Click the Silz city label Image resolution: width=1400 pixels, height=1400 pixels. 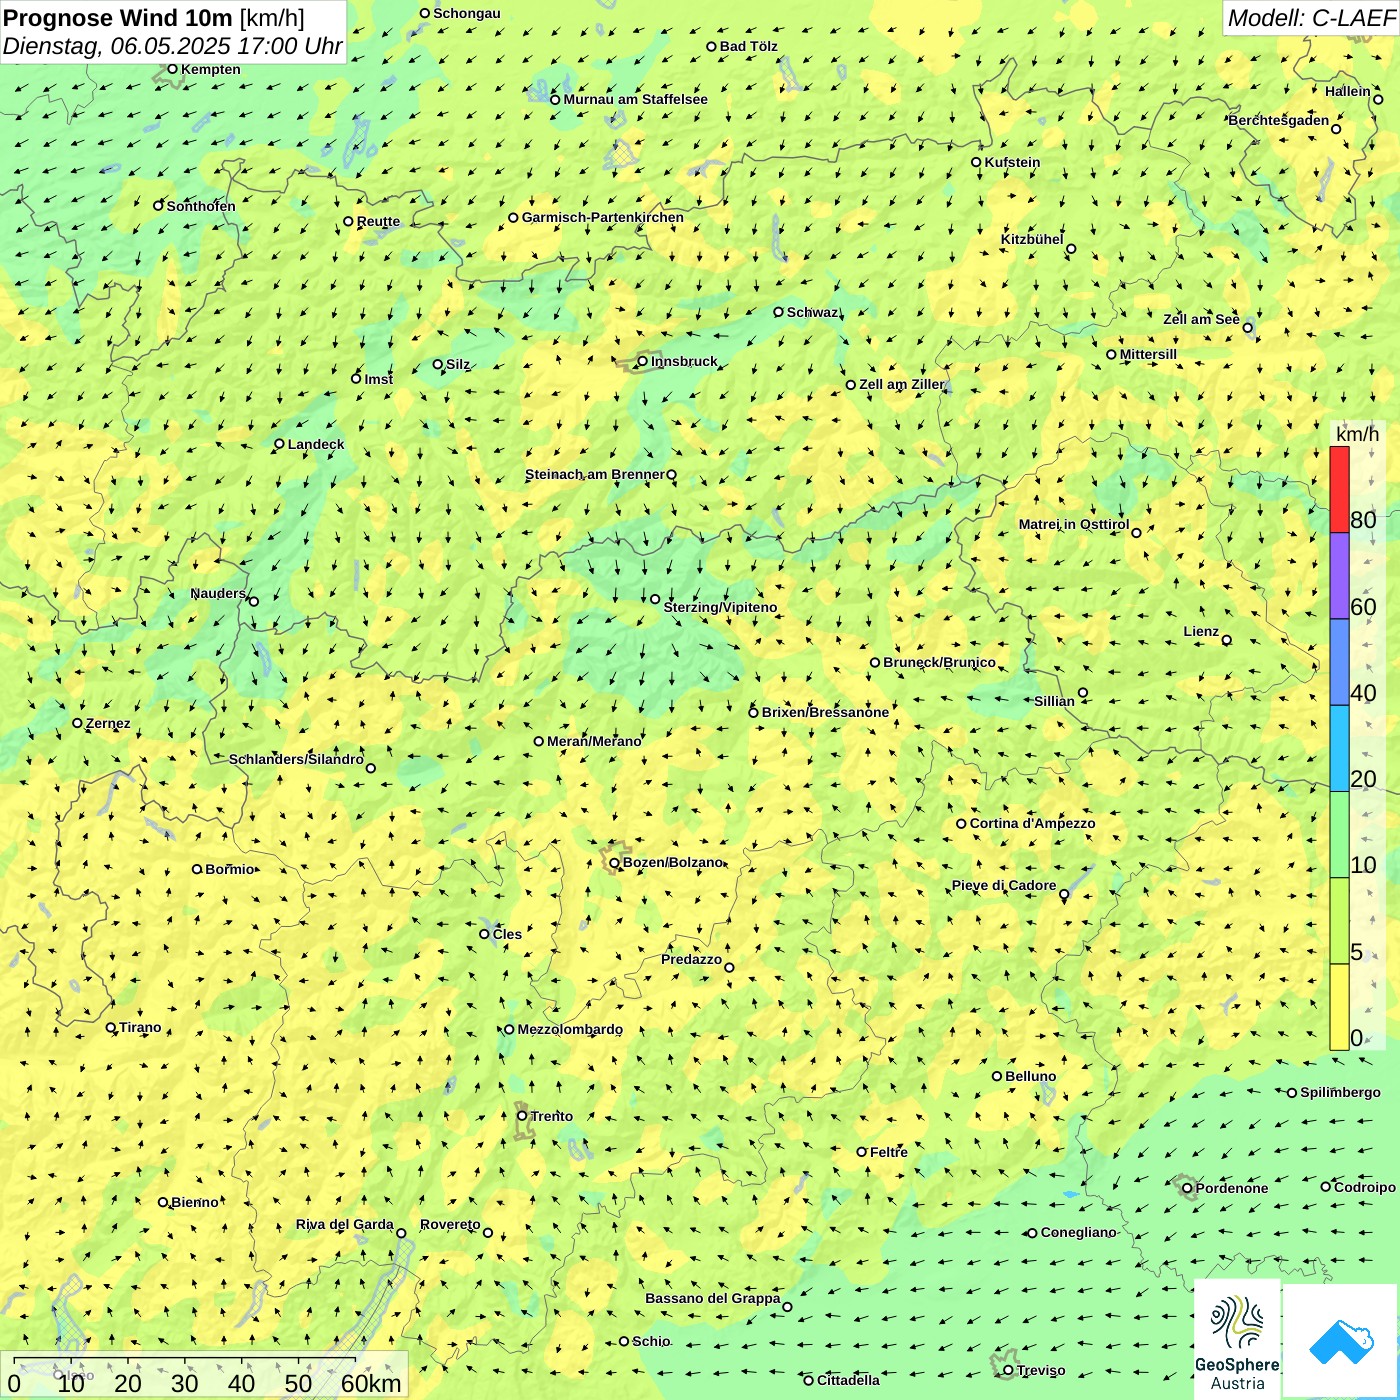[x=458, y=364]
